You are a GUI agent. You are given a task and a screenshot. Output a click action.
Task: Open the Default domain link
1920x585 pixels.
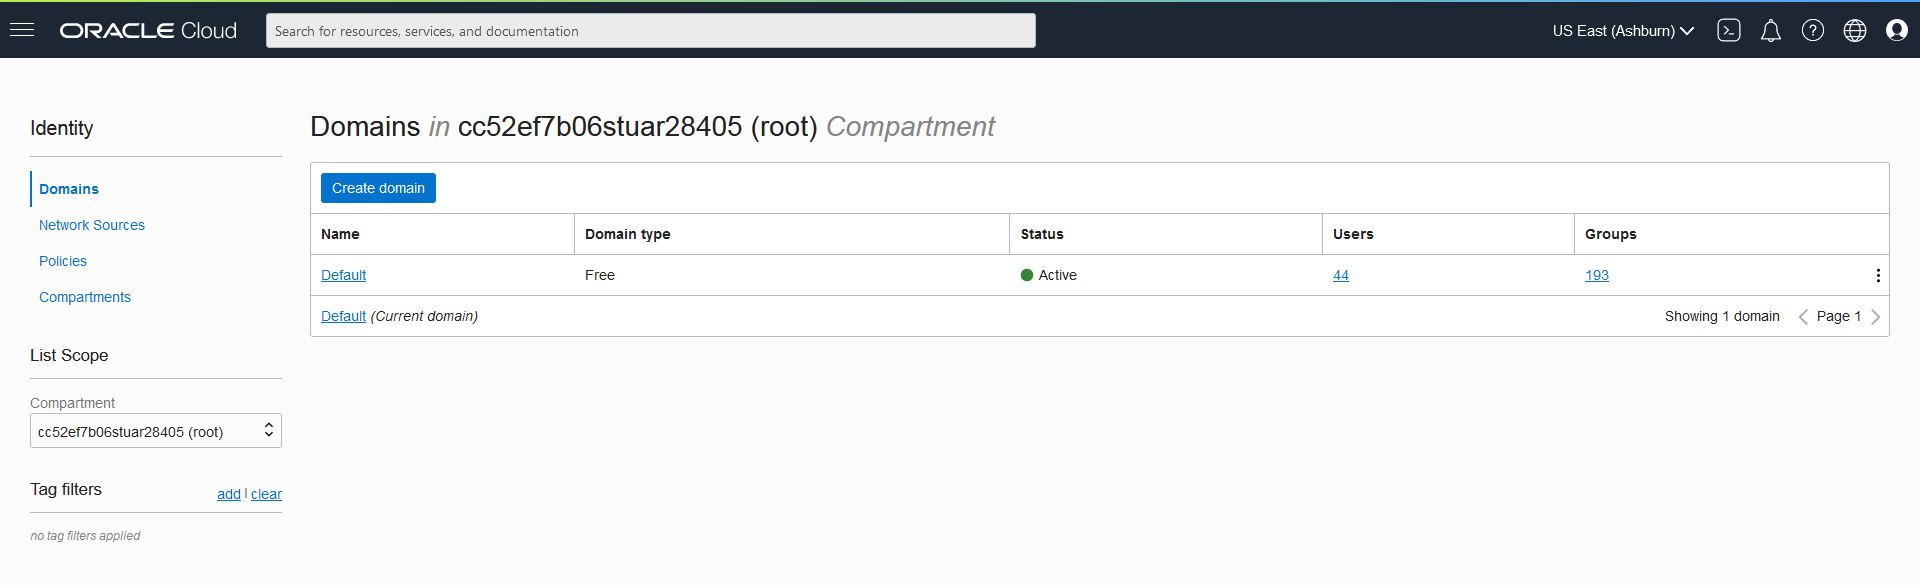(x=343, y=275)
